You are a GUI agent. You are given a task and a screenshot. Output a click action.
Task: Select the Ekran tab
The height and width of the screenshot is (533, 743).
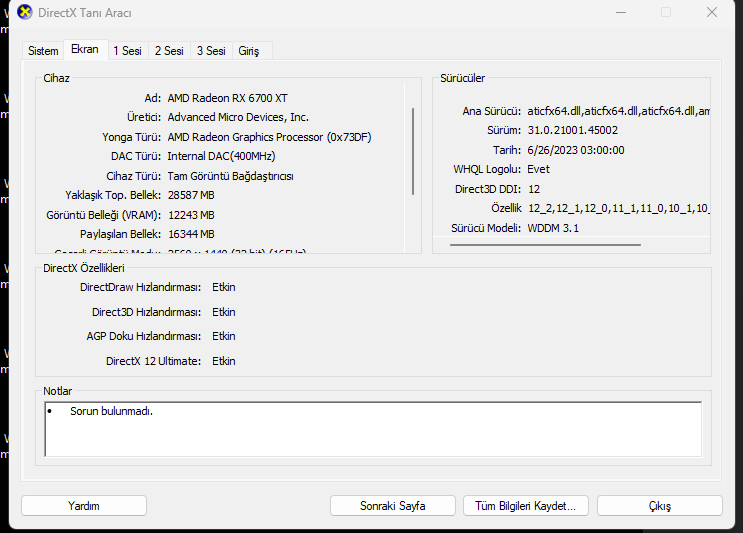(x=85, y=49)
